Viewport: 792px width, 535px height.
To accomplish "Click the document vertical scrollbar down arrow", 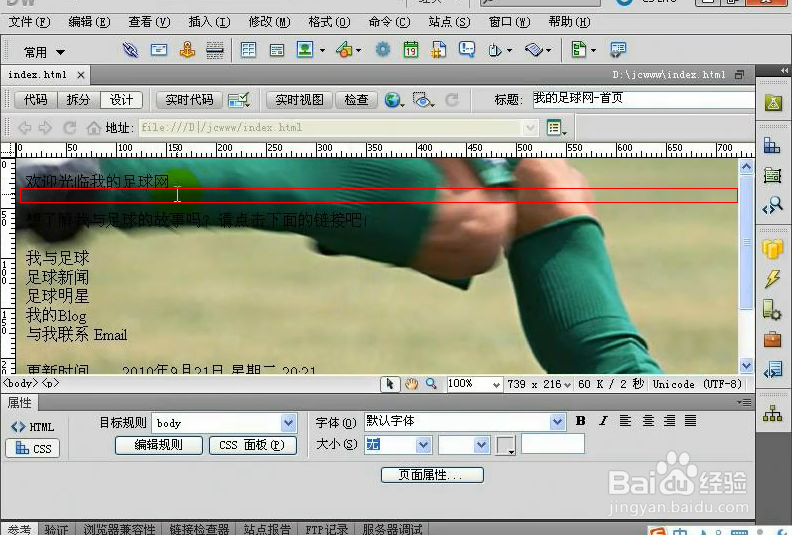I will tap(746, 365).
